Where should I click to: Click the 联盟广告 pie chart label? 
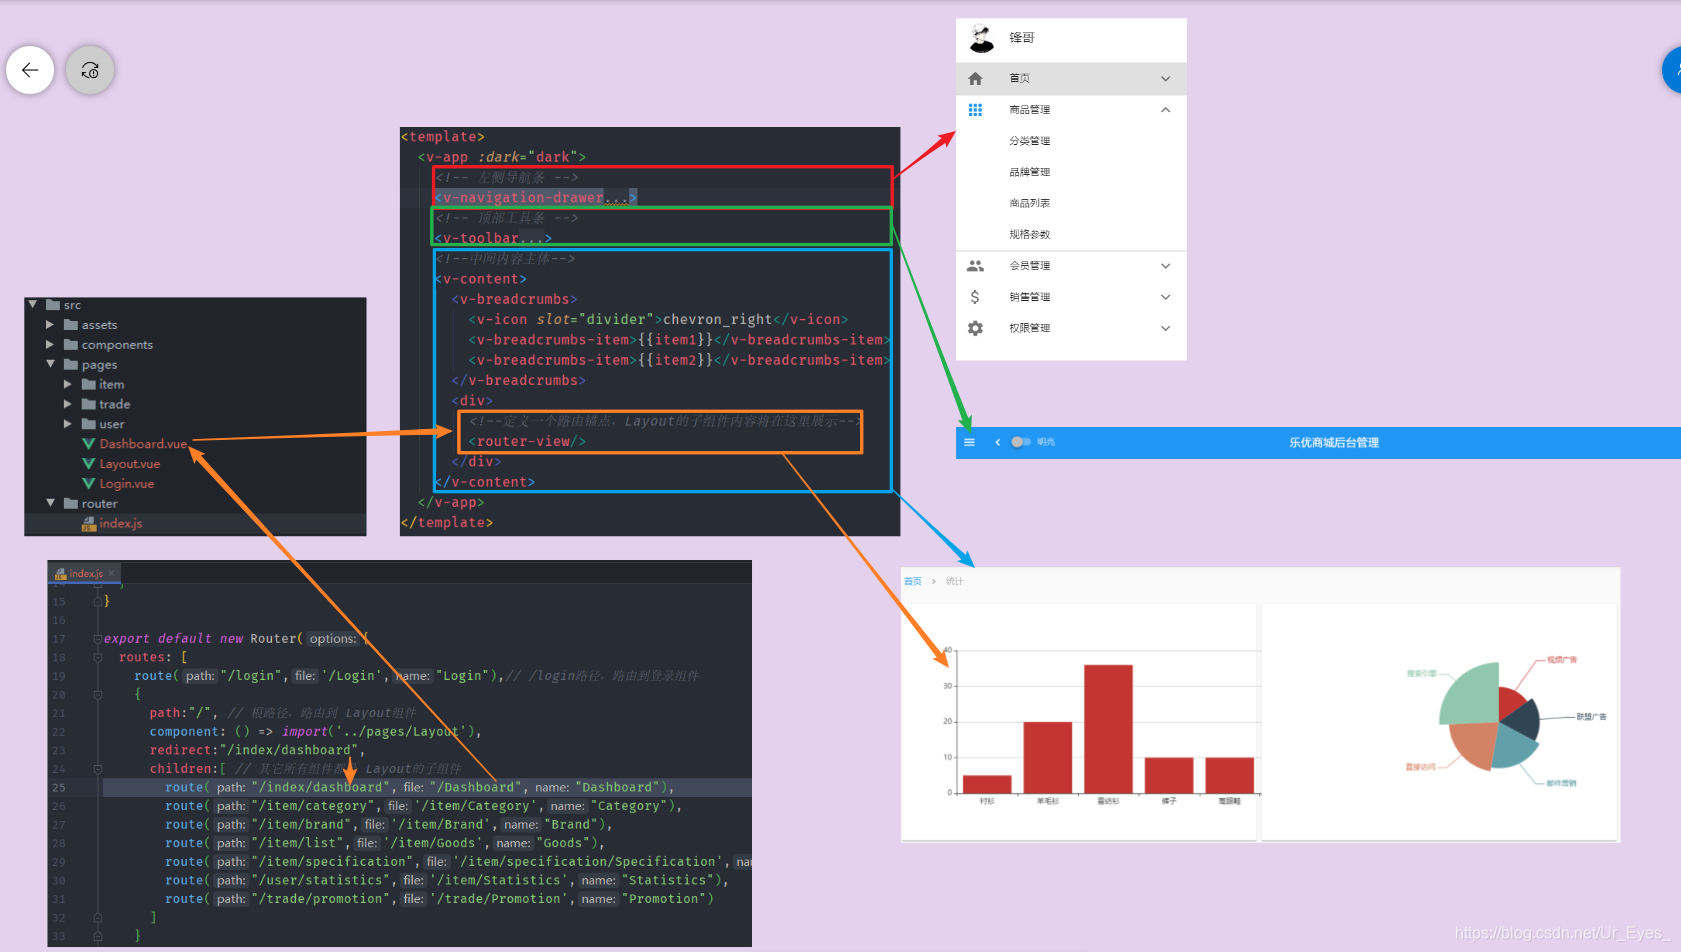(x=1591, y=717)
